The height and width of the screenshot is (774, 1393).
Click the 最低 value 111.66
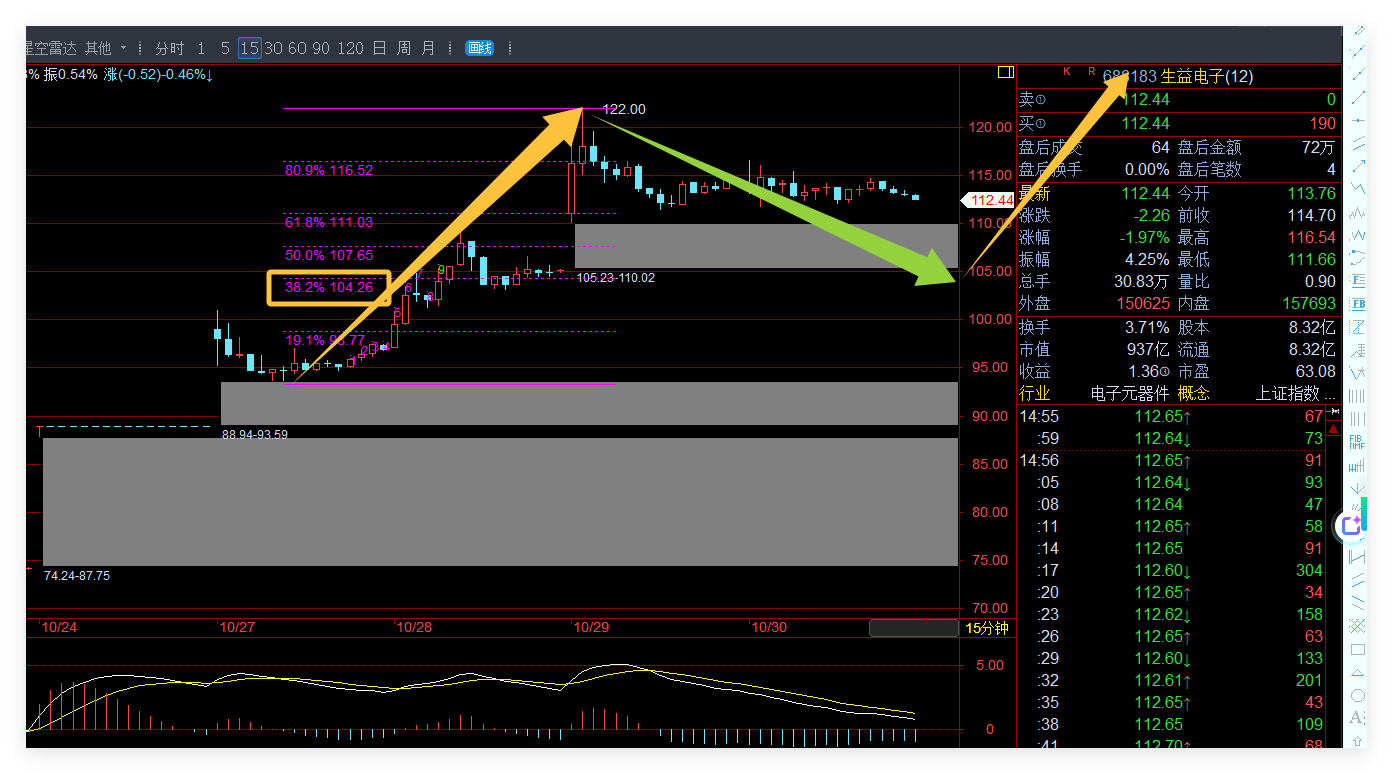1311,259
